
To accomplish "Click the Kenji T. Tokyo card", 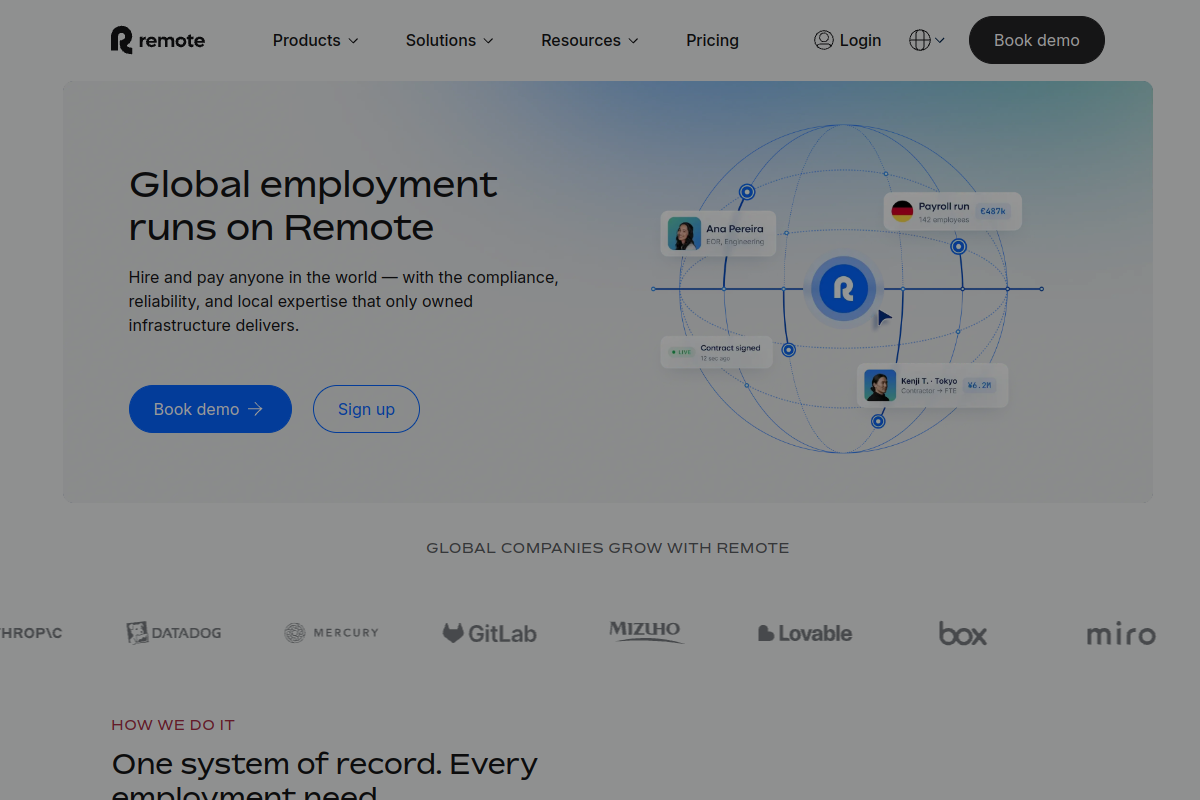I will (x=932, y=385).
